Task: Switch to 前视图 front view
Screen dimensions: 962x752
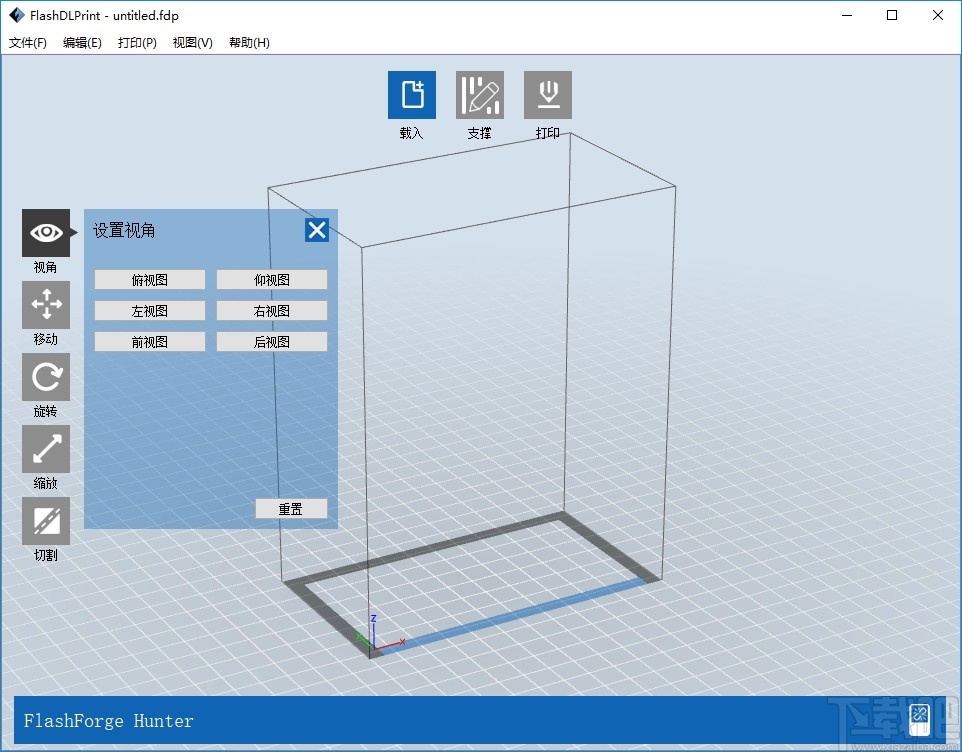Action: 150,342
